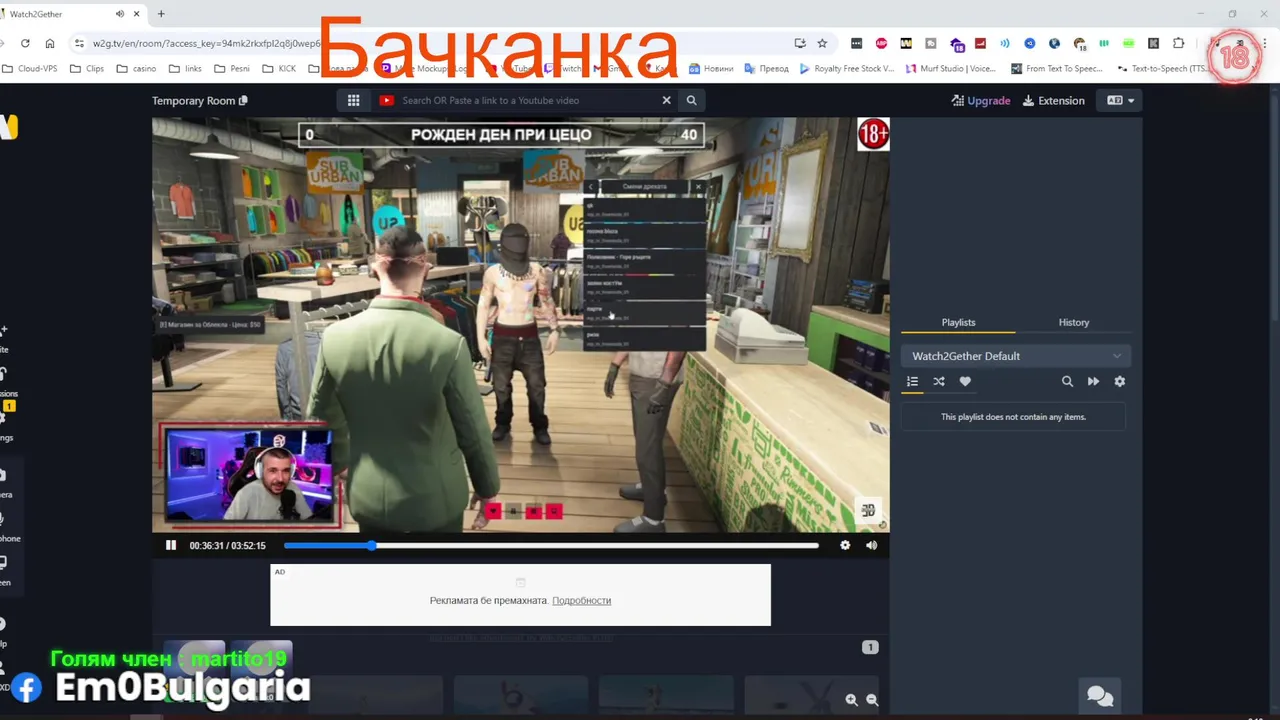Click the Temporary Room title
This screenshot has height=720, width=1280.
pyautogui.click(x=193, y=100)
